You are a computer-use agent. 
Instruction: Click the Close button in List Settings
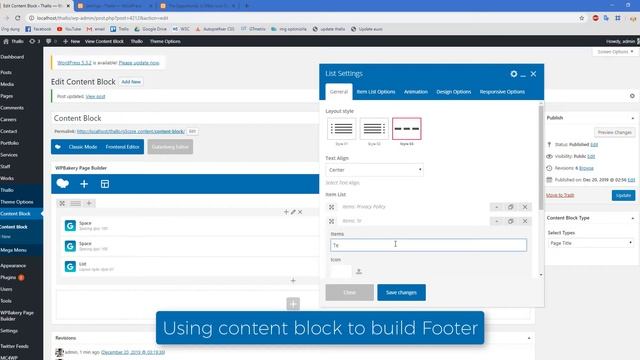point(349,293)
